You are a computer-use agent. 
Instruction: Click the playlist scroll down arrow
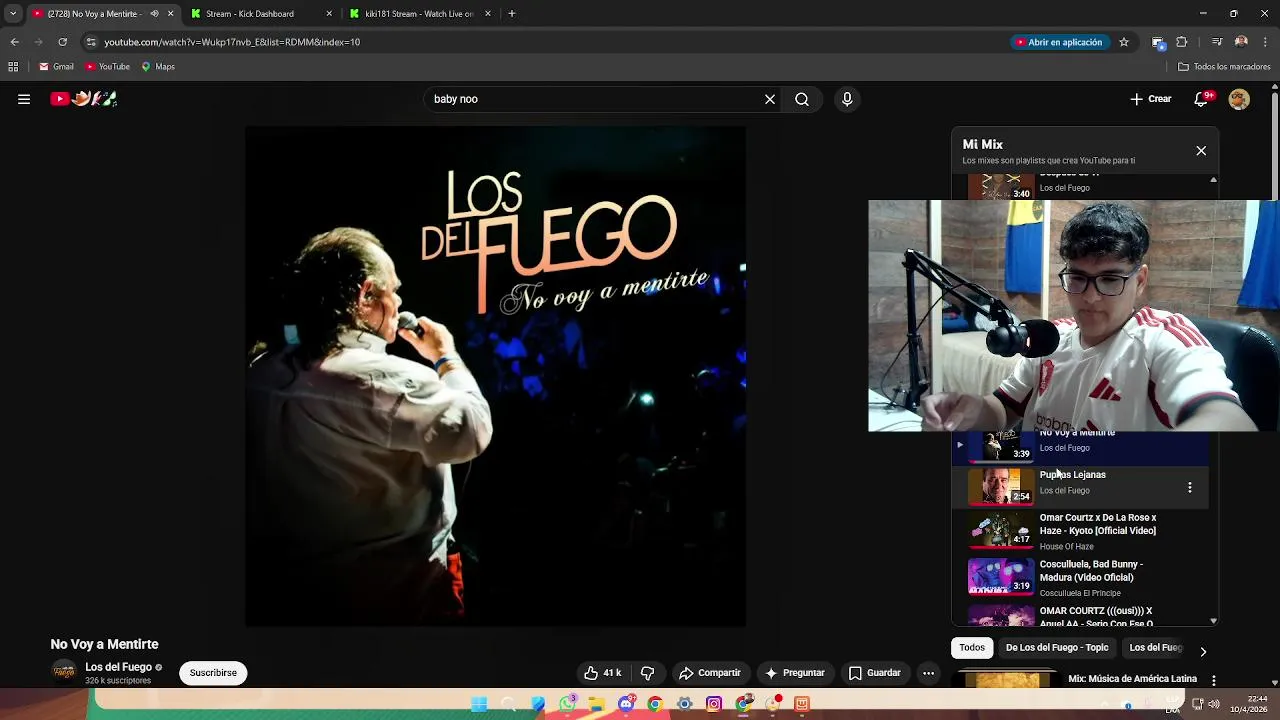pyautogui.click(x=1213, y=621)
